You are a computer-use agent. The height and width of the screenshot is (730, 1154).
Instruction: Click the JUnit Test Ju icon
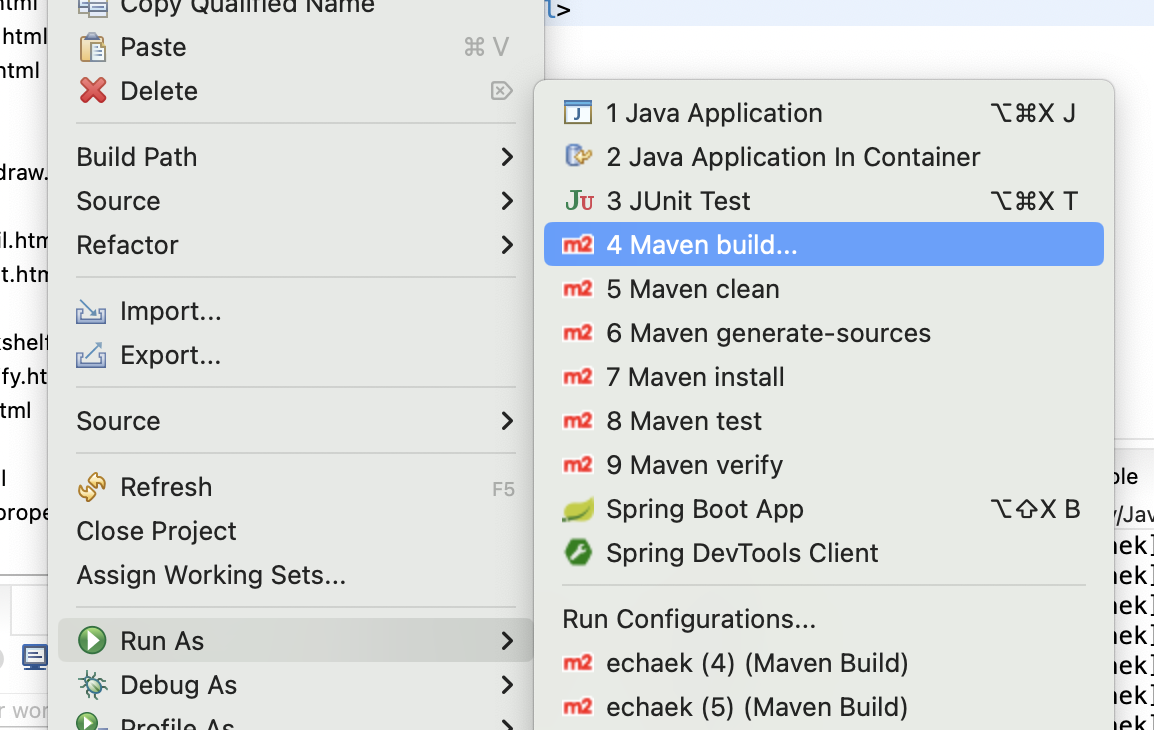579,200
